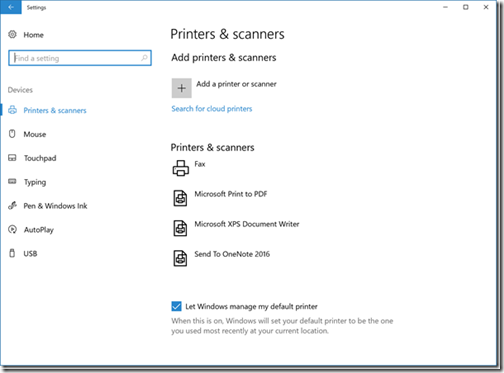Click the USB icon in sidebar
This screenshot has width=504, height=373.
(x=12, y=253)
